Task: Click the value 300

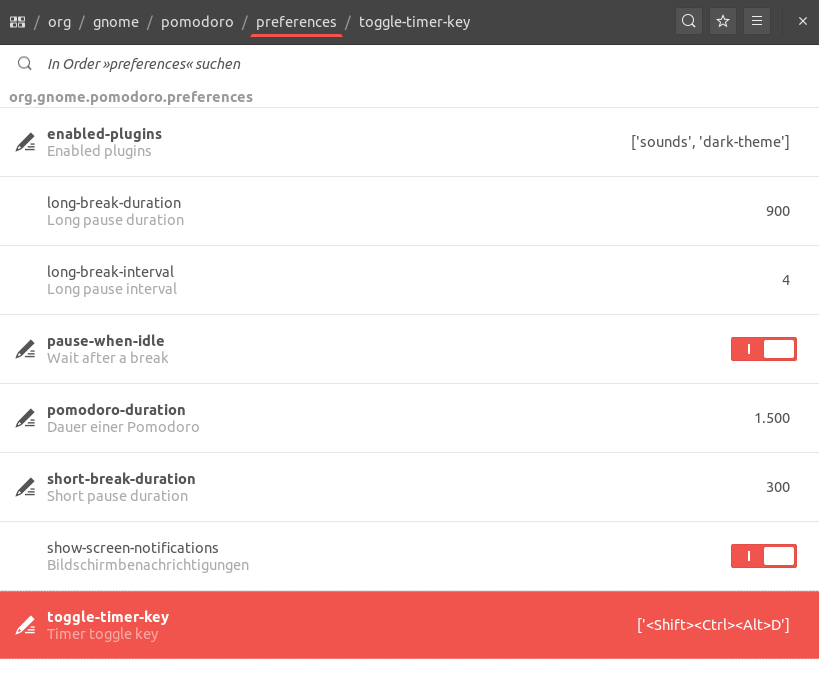Action: click(778, 487)
